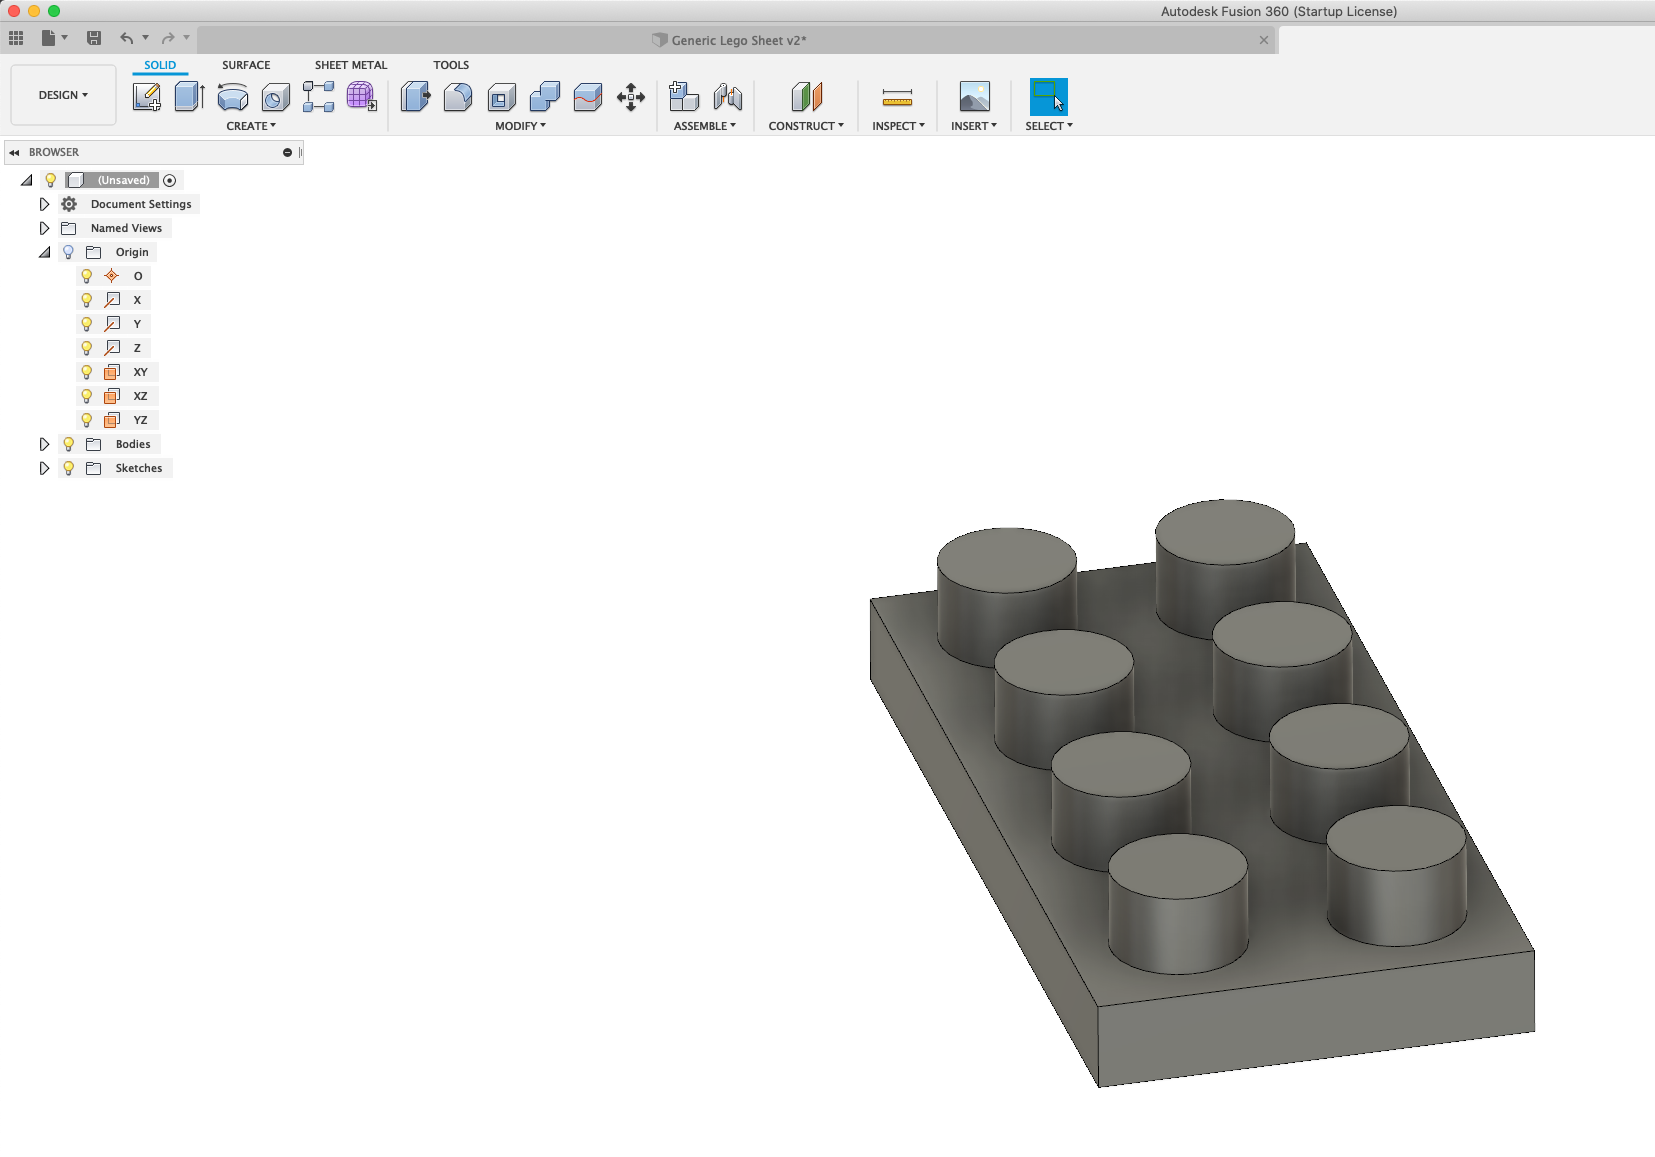The image size is (1655, 1157).
Task: Click the Measure tool under Inspect
Action: [897, 98]
